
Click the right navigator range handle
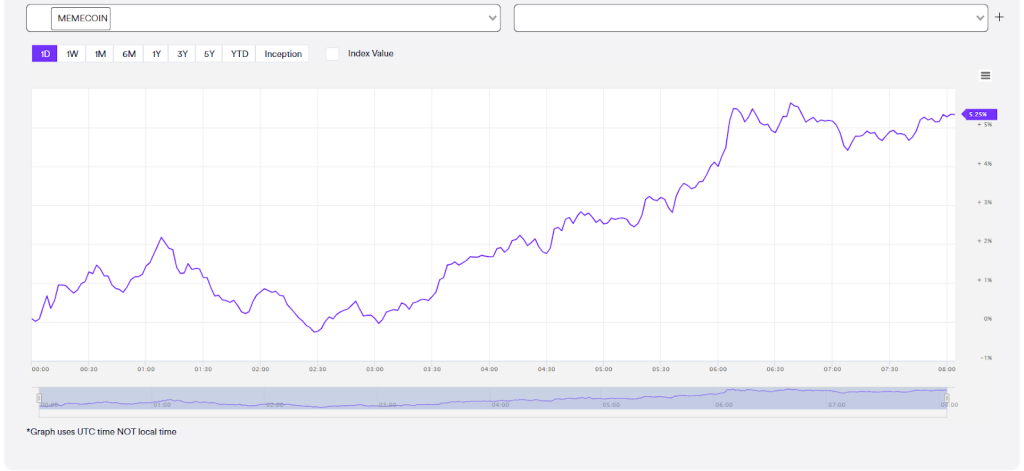coord(946,398)
